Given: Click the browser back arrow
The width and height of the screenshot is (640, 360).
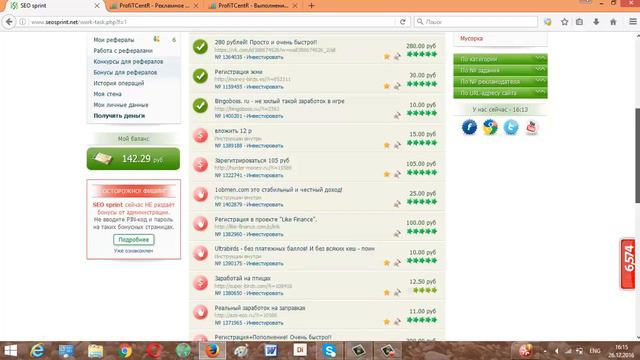Looking at the screenshot, I should point(9,22).
